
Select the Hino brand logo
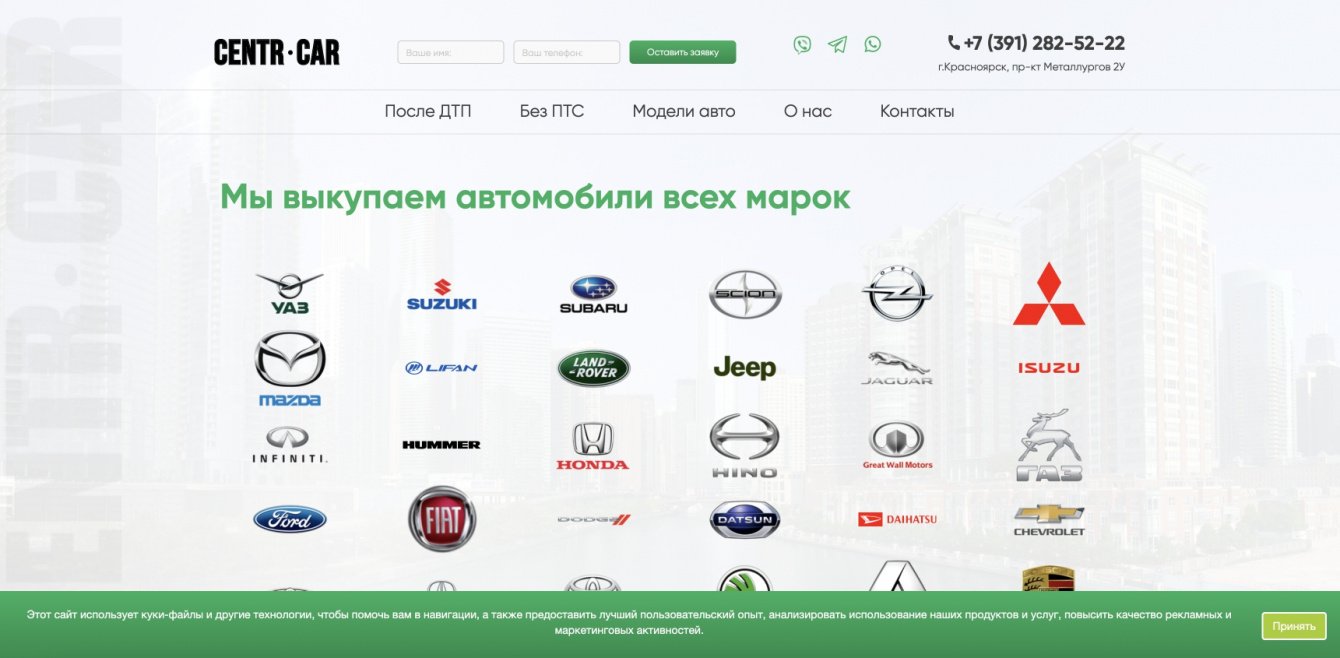(x=745, y=445)
